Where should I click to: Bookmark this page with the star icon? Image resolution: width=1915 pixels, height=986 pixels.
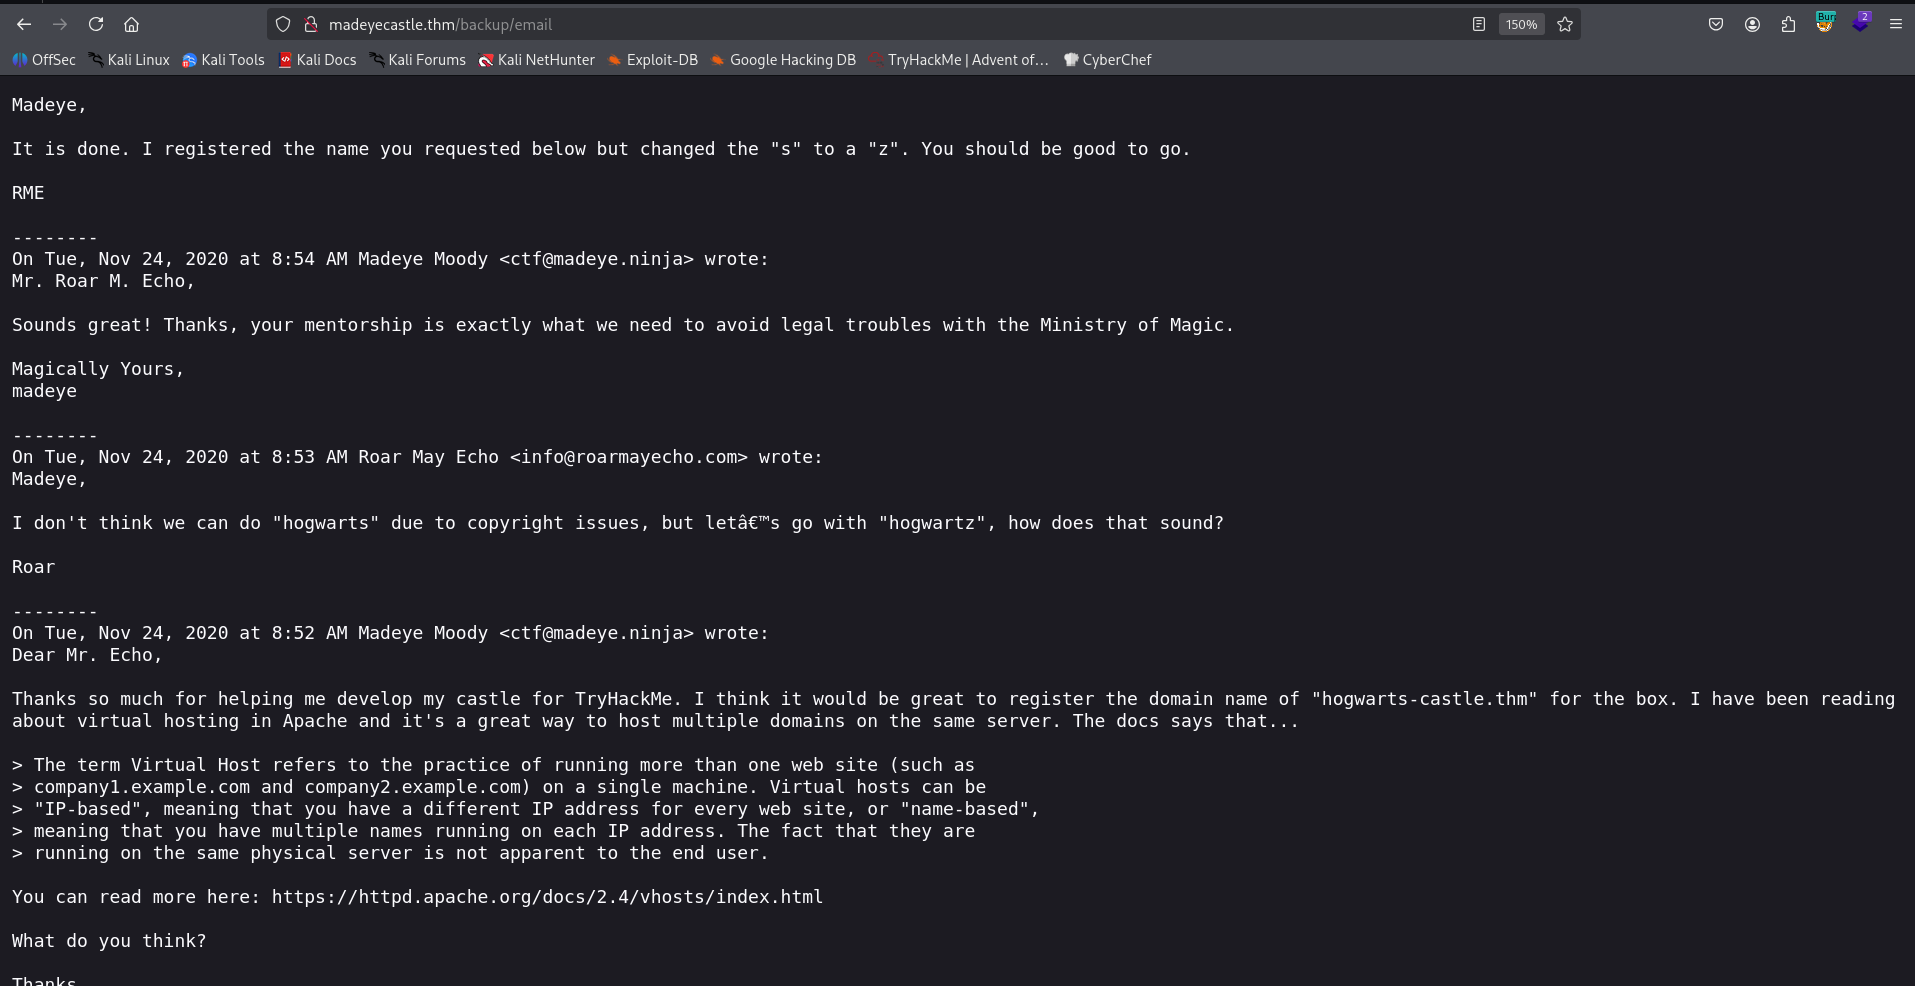(x=1565, y=24)
